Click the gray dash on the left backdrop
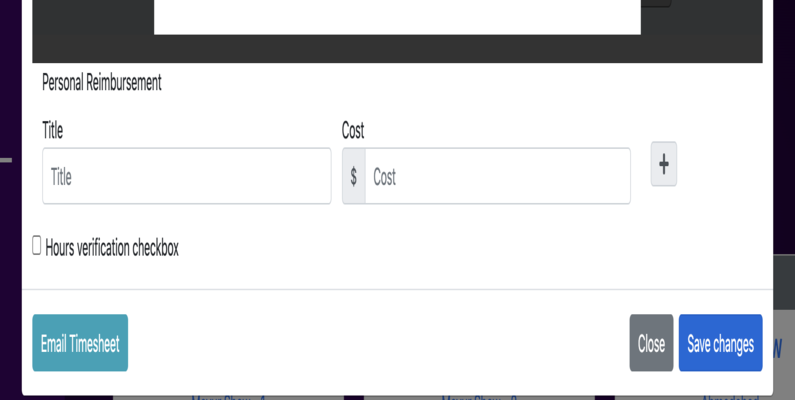This screenshot has width=795, height=400. 6,160
